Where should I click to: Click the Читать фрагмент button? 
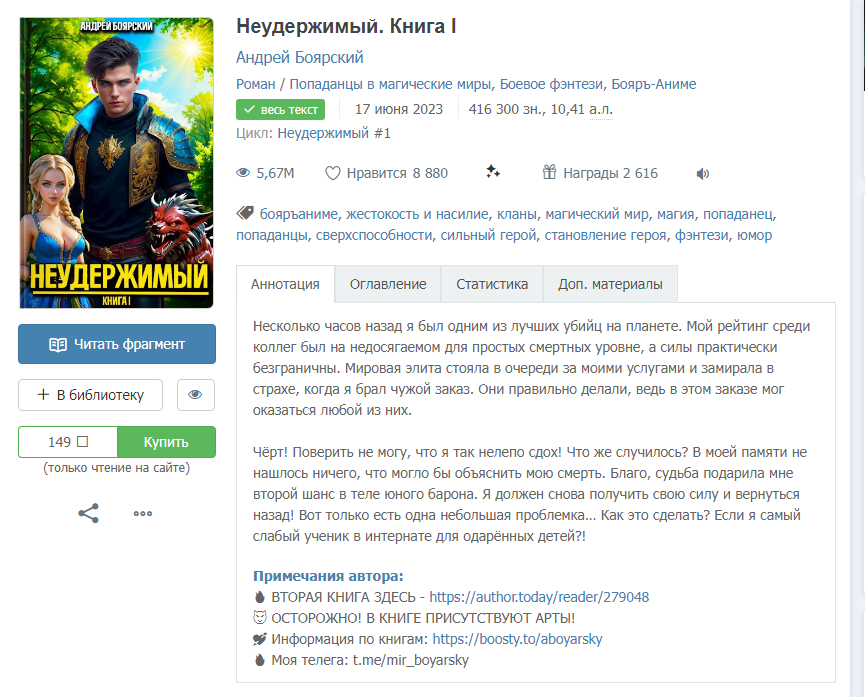point(117,344)
